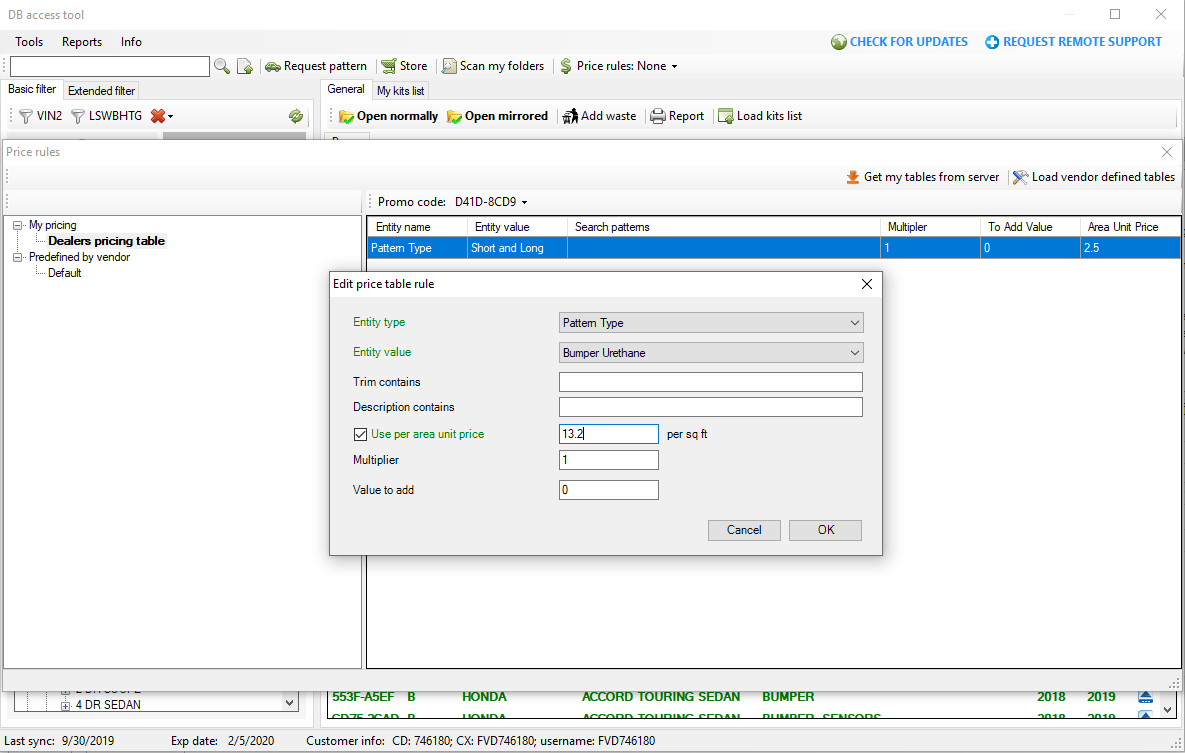Viewport: 1185px width, 753px height.
Task: Click the Check for Updates icon
Action: click(839, 42)
